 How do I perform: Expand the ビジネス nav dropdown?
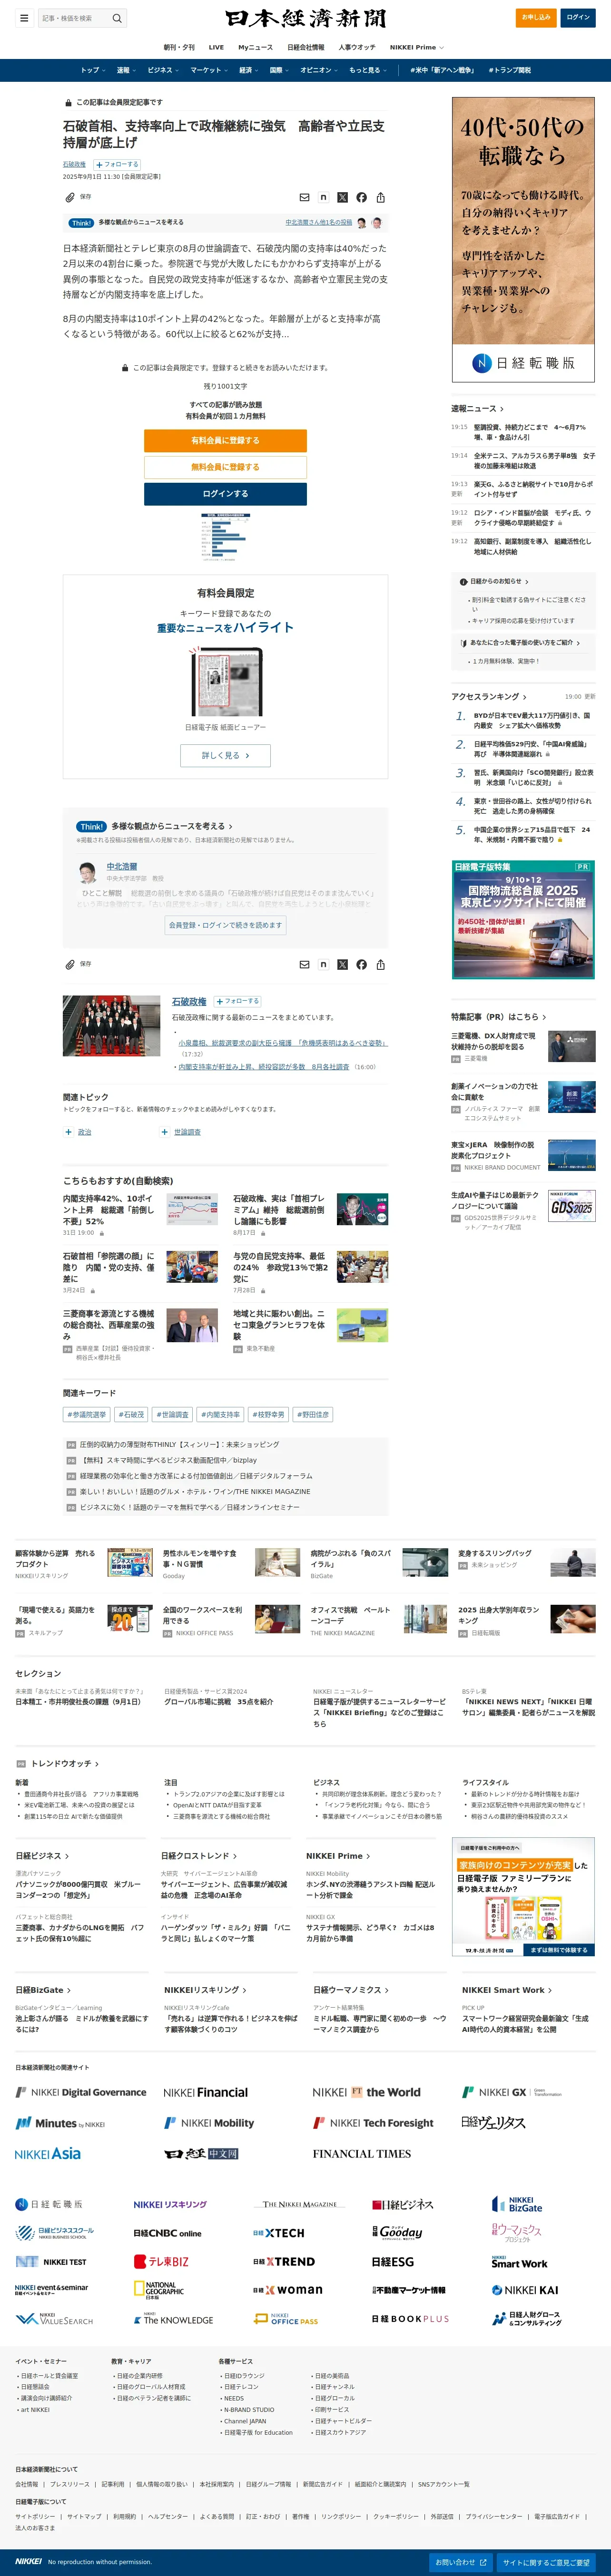(163, 70)
